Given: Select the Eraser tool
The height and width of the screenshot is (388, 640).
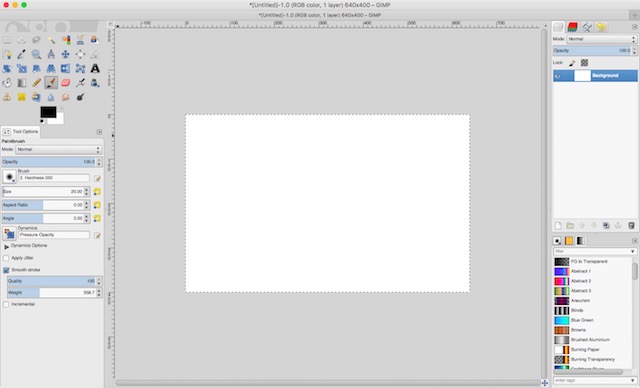Looking at the screenshot, I should point(66,83).
